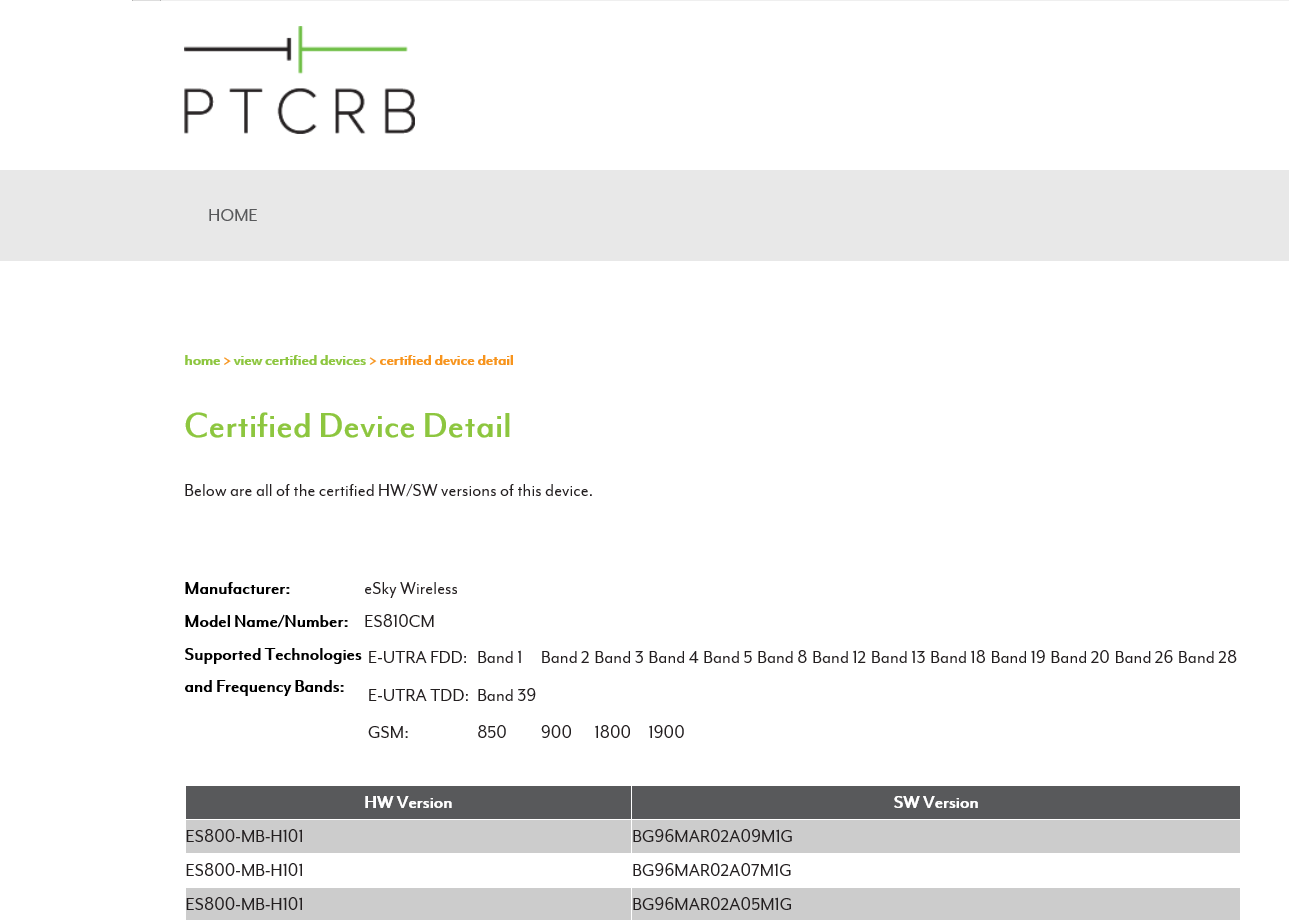
Task: Select the eSky Wireless manufacturer text
Action: click(x=411, y=589)
